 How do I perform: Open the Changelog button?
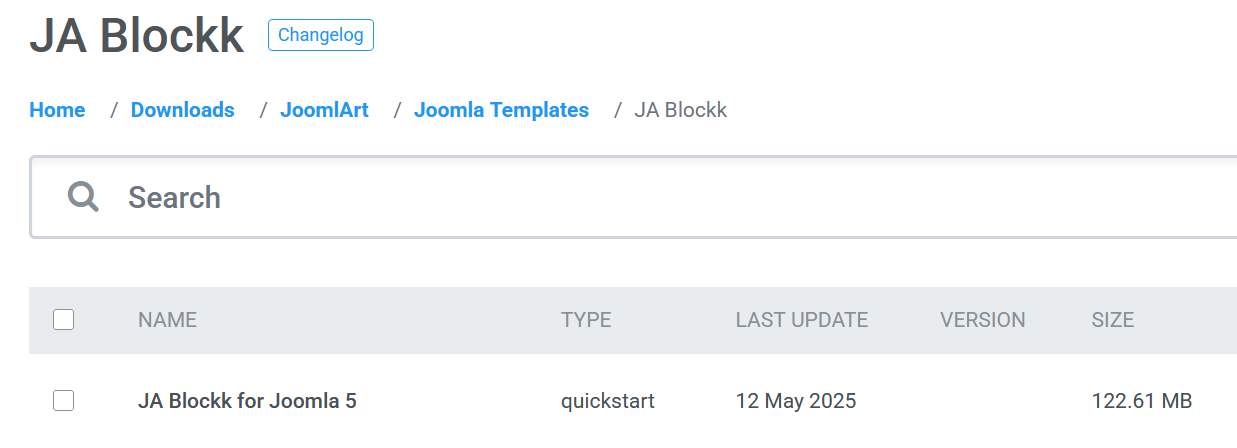(320, 35)
